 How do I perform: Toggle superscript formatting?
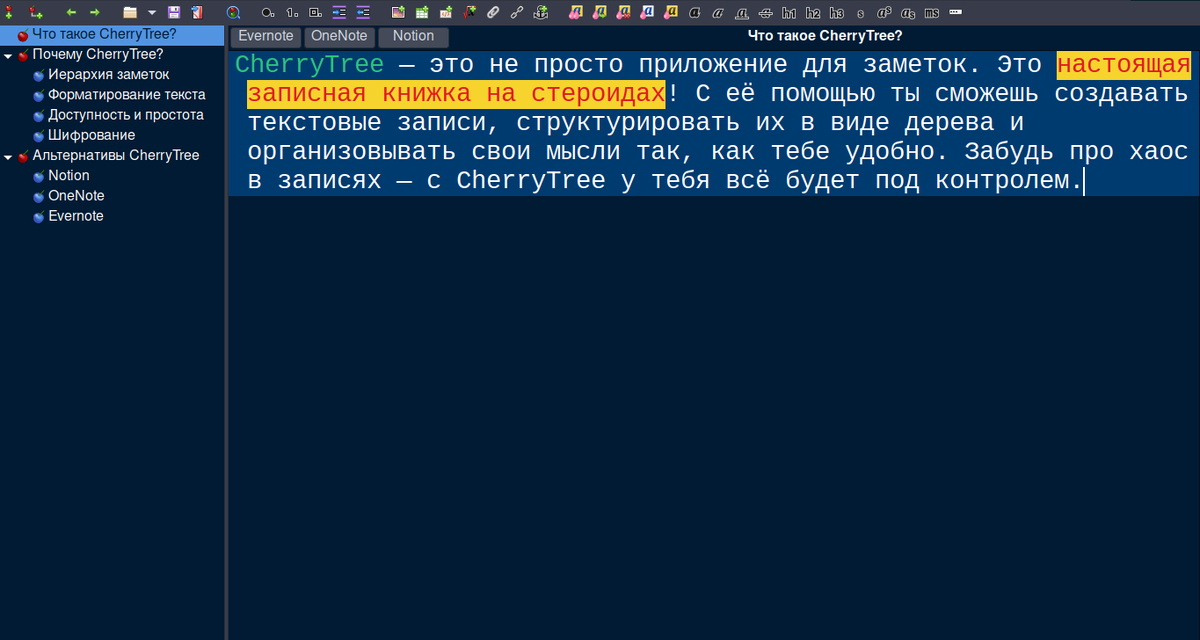pyautogui.click(x=884, y=13)
